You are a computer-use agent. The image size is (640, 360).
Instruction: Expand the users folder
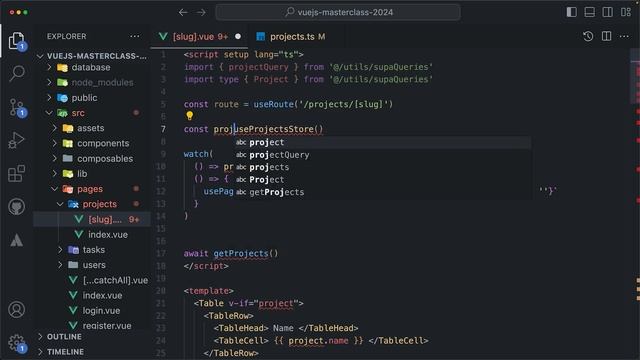pyautogui.click(x=92, y=265)
